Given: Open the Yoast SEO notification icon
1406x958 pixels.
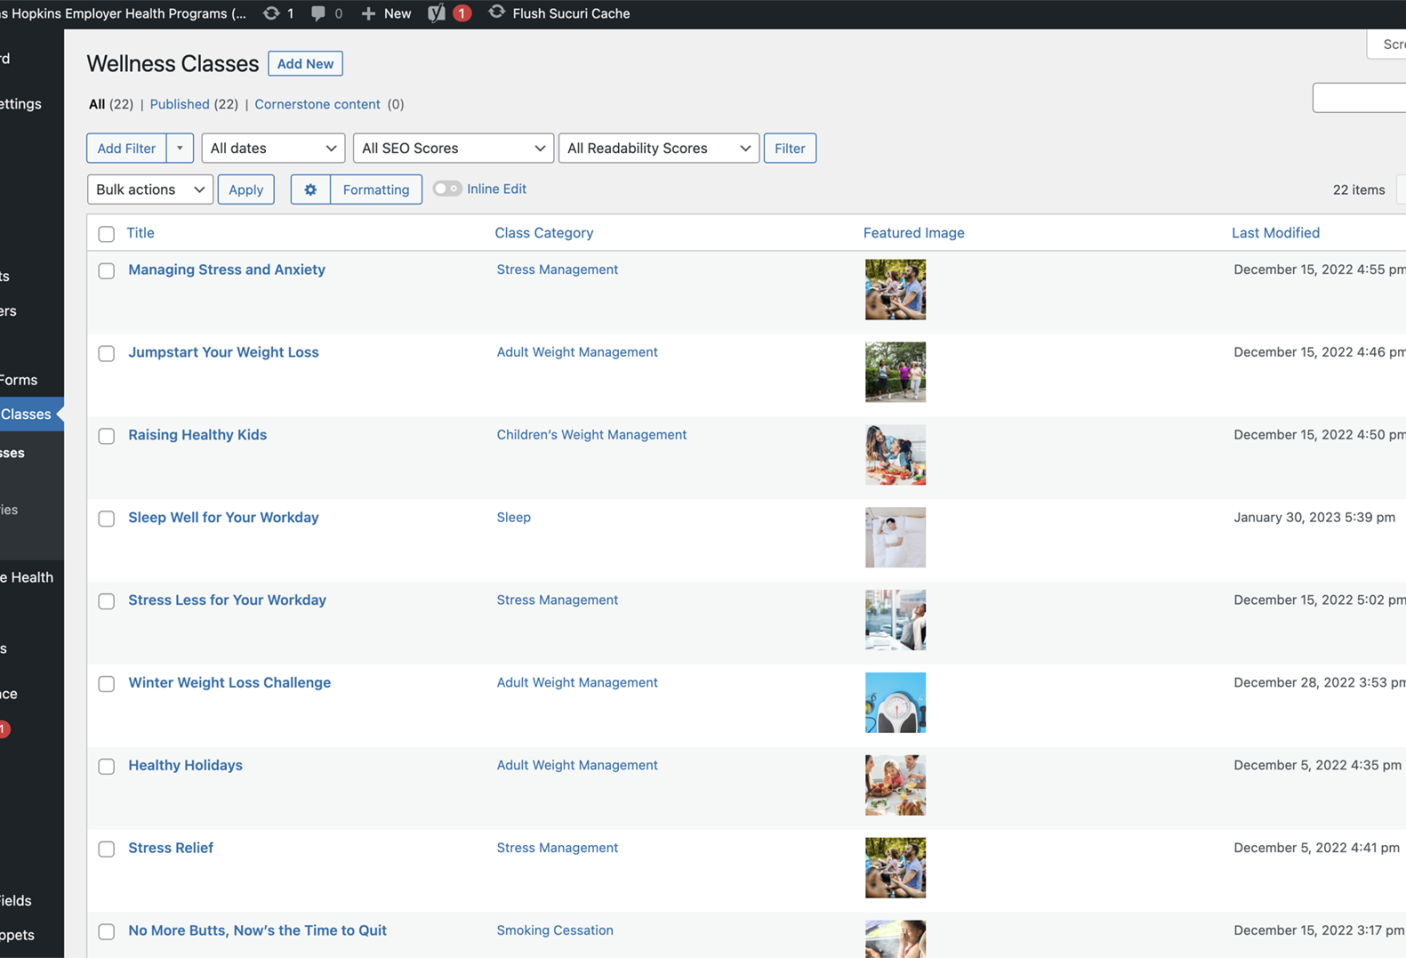Looking at the screenshot, I should (x=437, y=13).
